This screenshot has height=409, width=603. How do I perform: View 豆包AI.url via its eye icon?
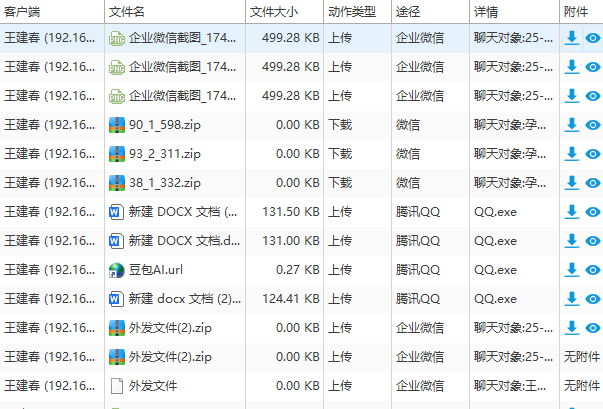click(593, 270)
